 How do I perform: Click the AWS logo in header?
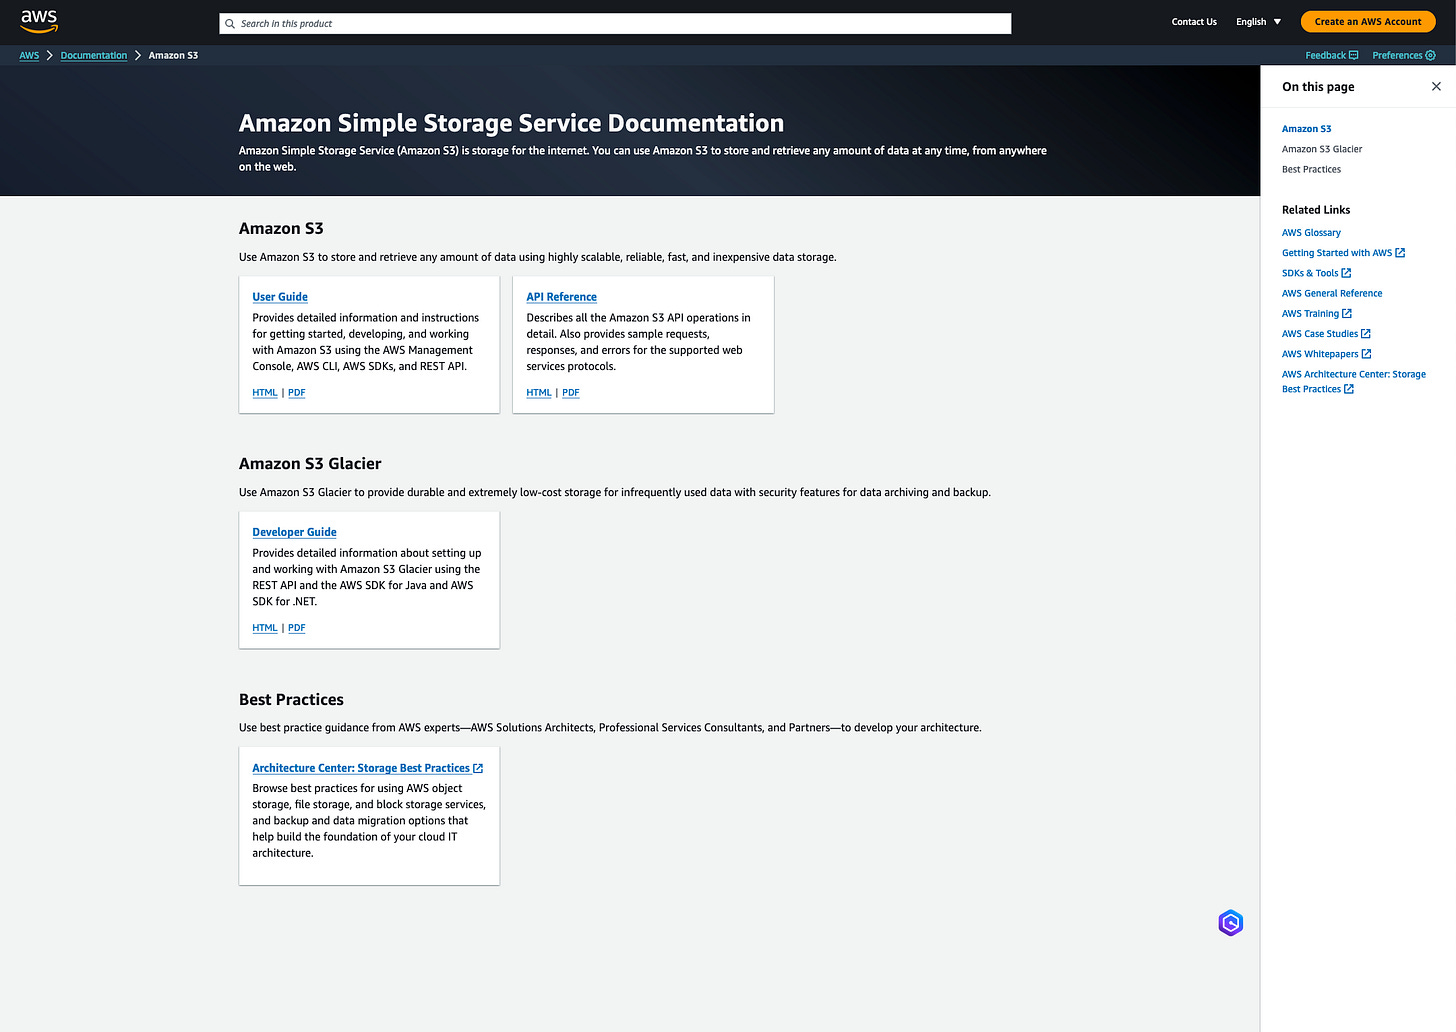click(x=39, y=21)
